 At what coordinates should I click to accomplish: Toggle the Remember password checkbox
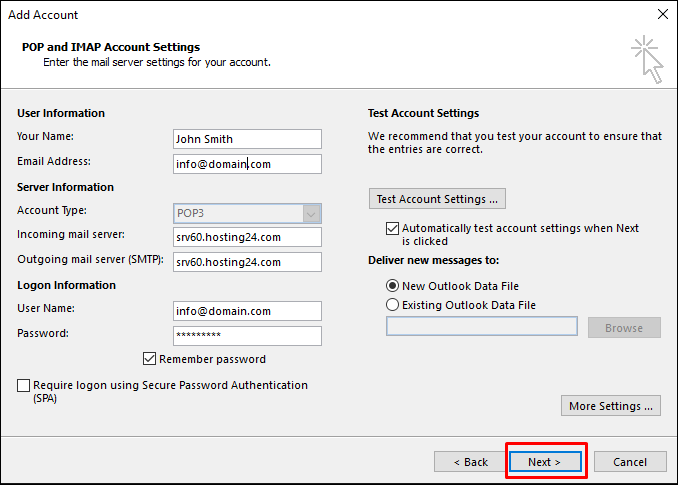click(150, 359)
